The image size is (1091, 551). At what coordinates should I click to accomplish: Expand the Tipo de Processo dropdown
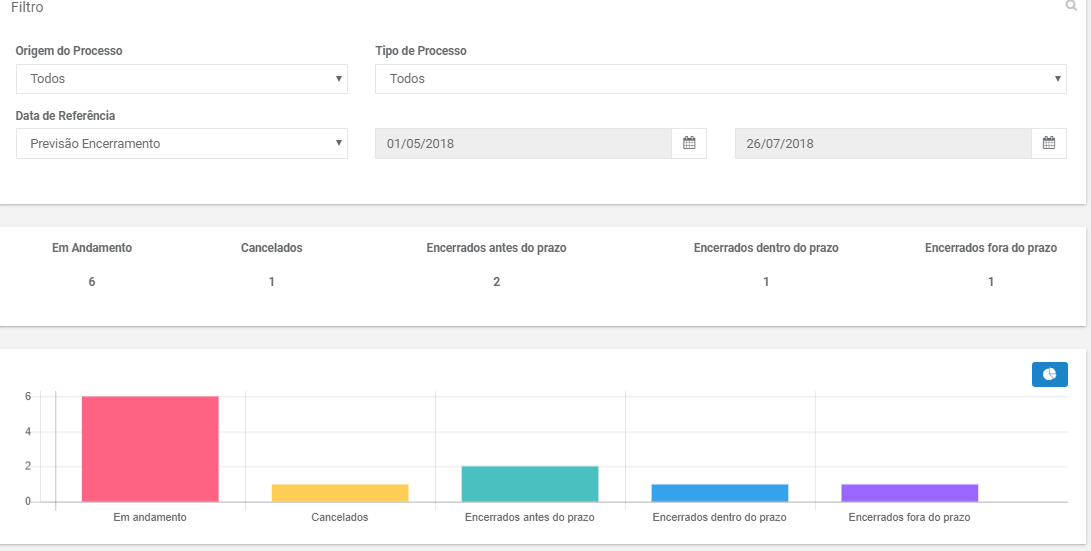[x=720, y=79]
